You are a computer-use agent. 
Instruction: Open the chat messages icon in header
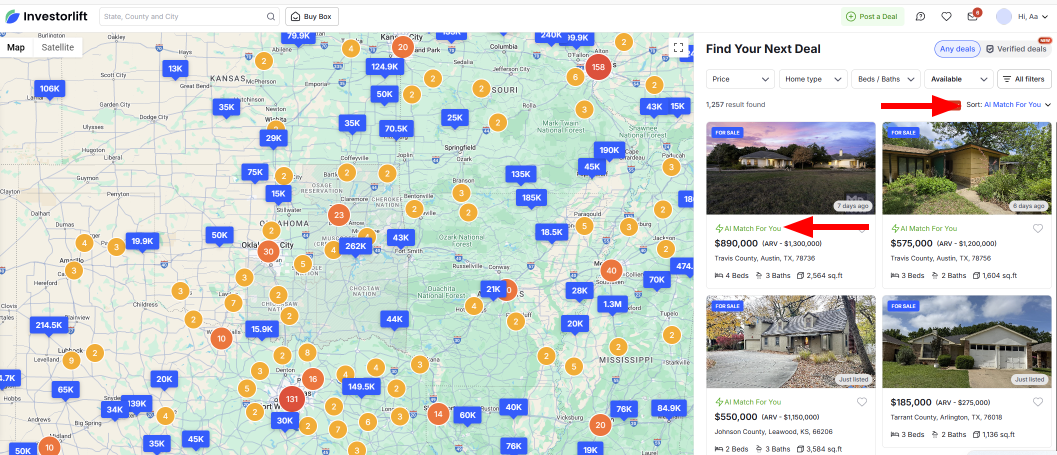tap(920, 17)
